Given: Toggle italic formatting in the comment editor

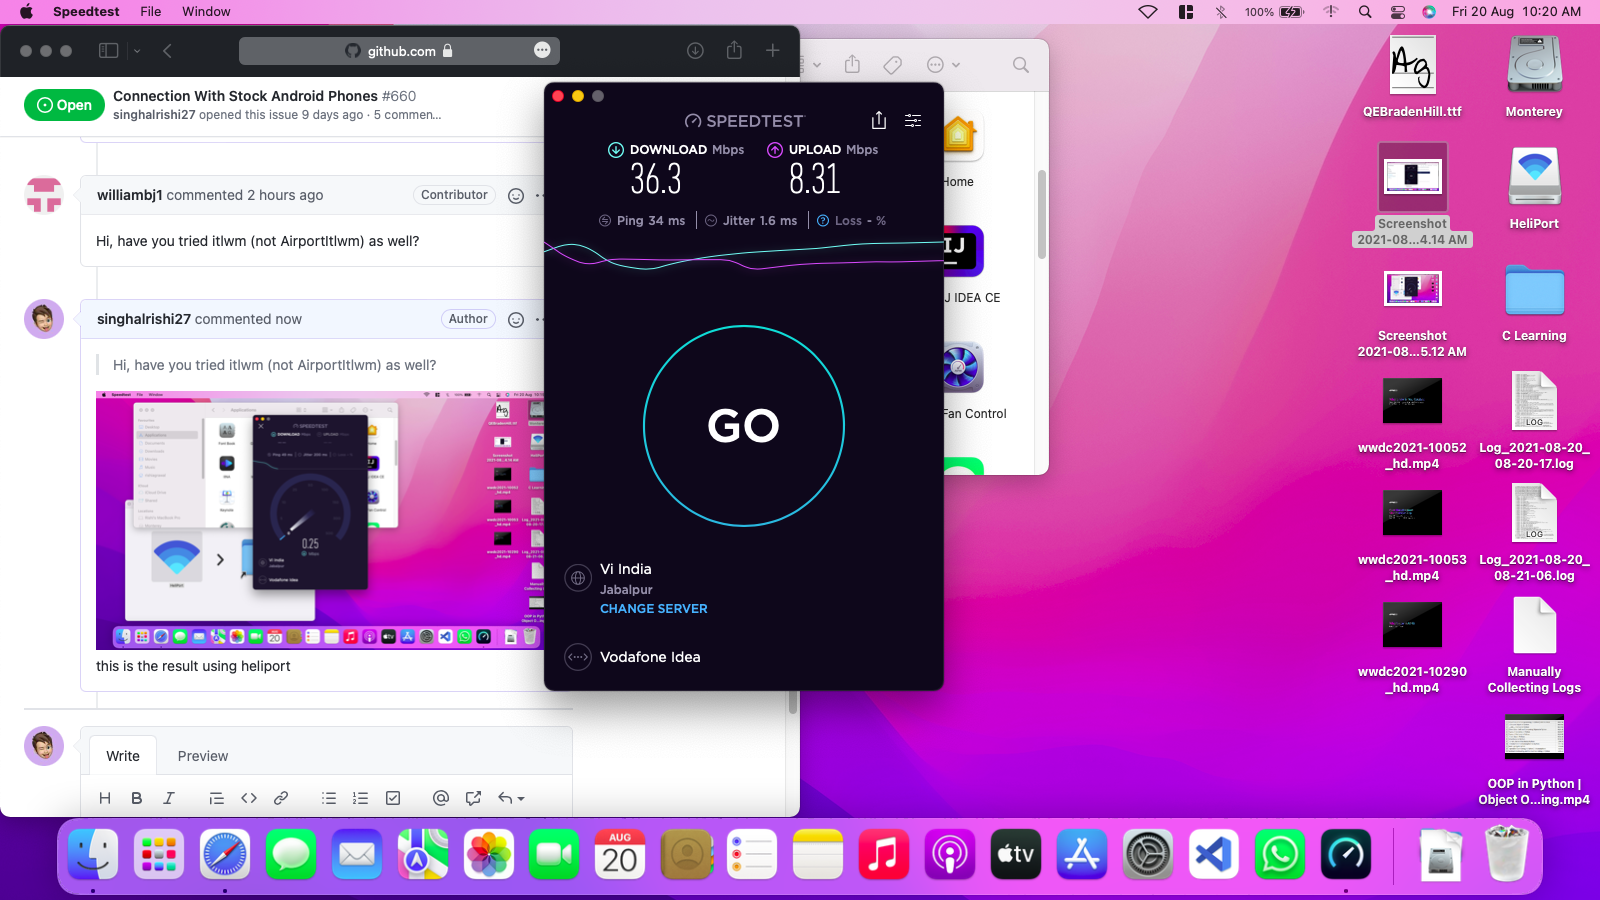Looking at the screenshot, I should point(169,798).
